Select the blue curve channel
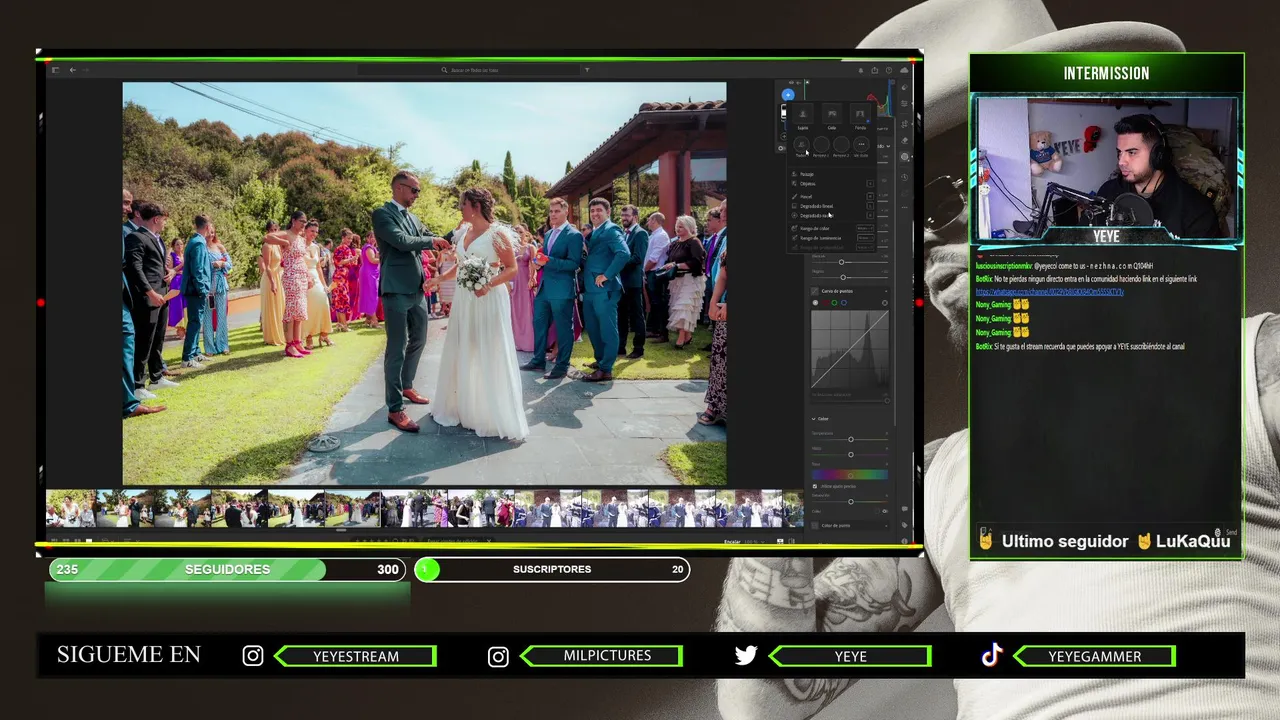The image size is (1280, 720). (x=844, y=303)
